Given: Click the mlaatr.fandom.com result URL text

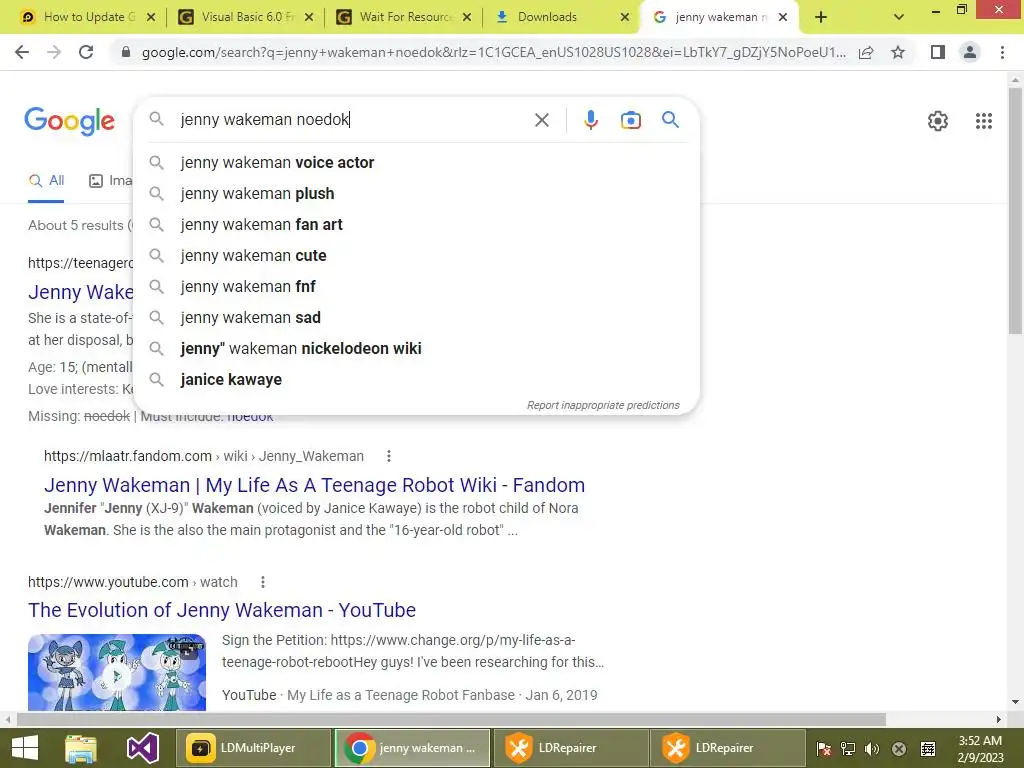Looking at the screenshot, I should click(x=204, y=456).
